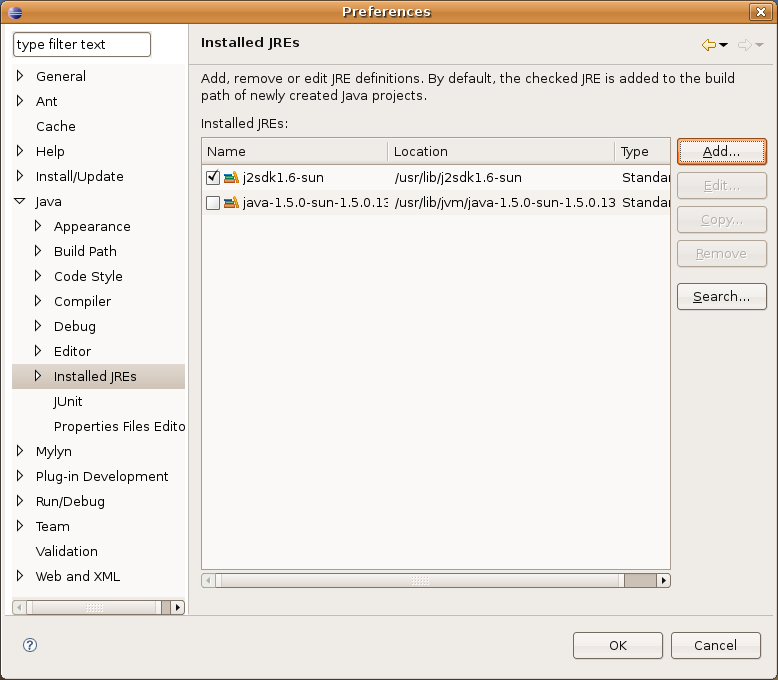This screenshot has height=680, width=778.
Task: Open the Validation preferences page
Action: pos(66,551)
